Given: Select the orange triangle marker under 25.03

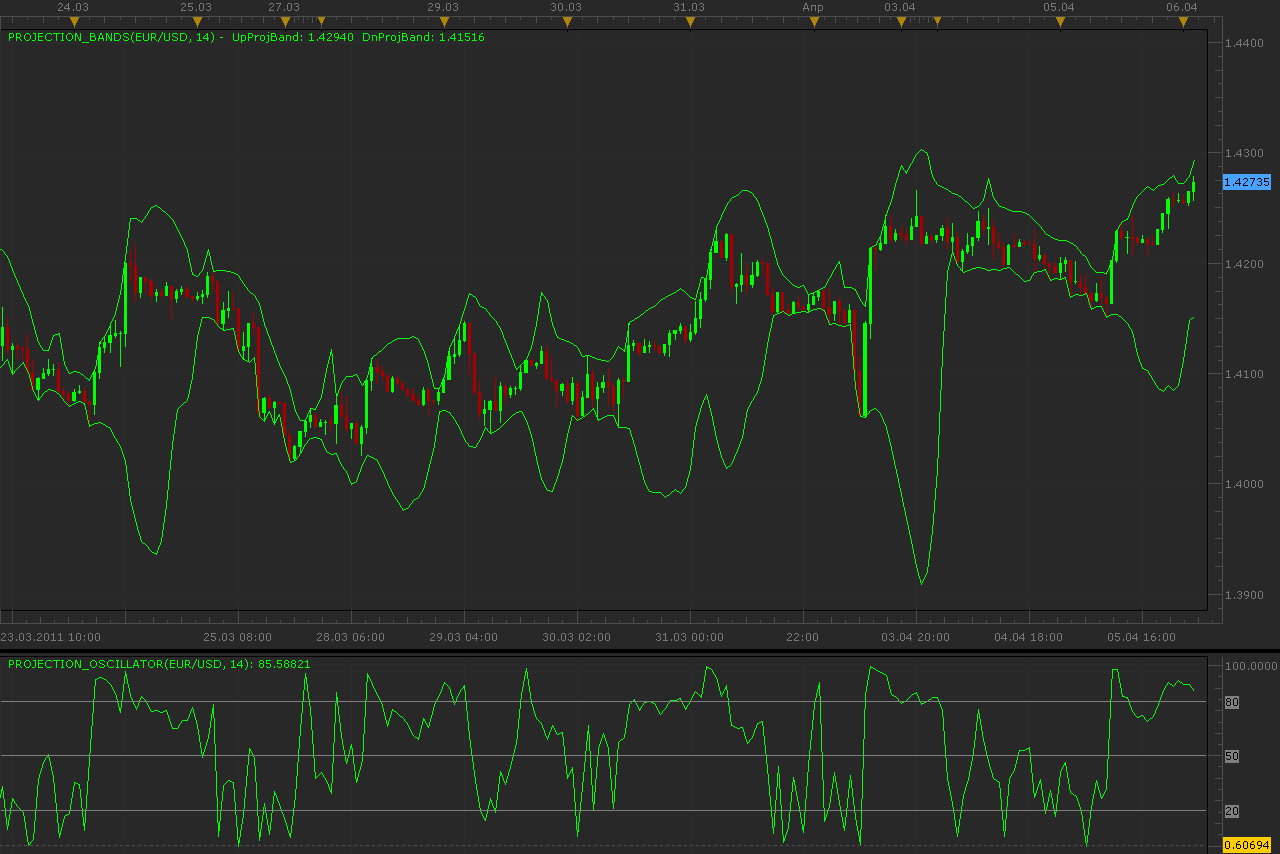Looking at the screenshot, I should coord(197,21).
